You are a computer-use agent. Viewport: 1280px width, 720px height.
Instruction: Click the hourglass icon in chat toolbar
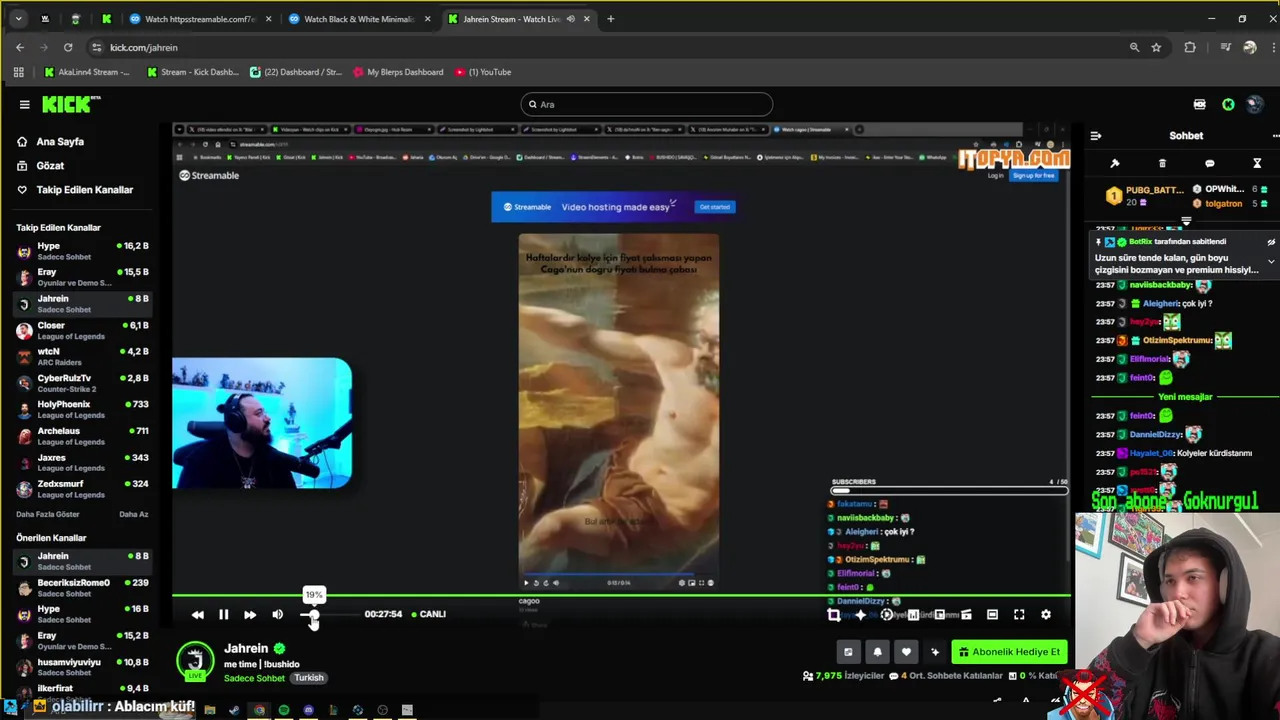[1257, 163]
